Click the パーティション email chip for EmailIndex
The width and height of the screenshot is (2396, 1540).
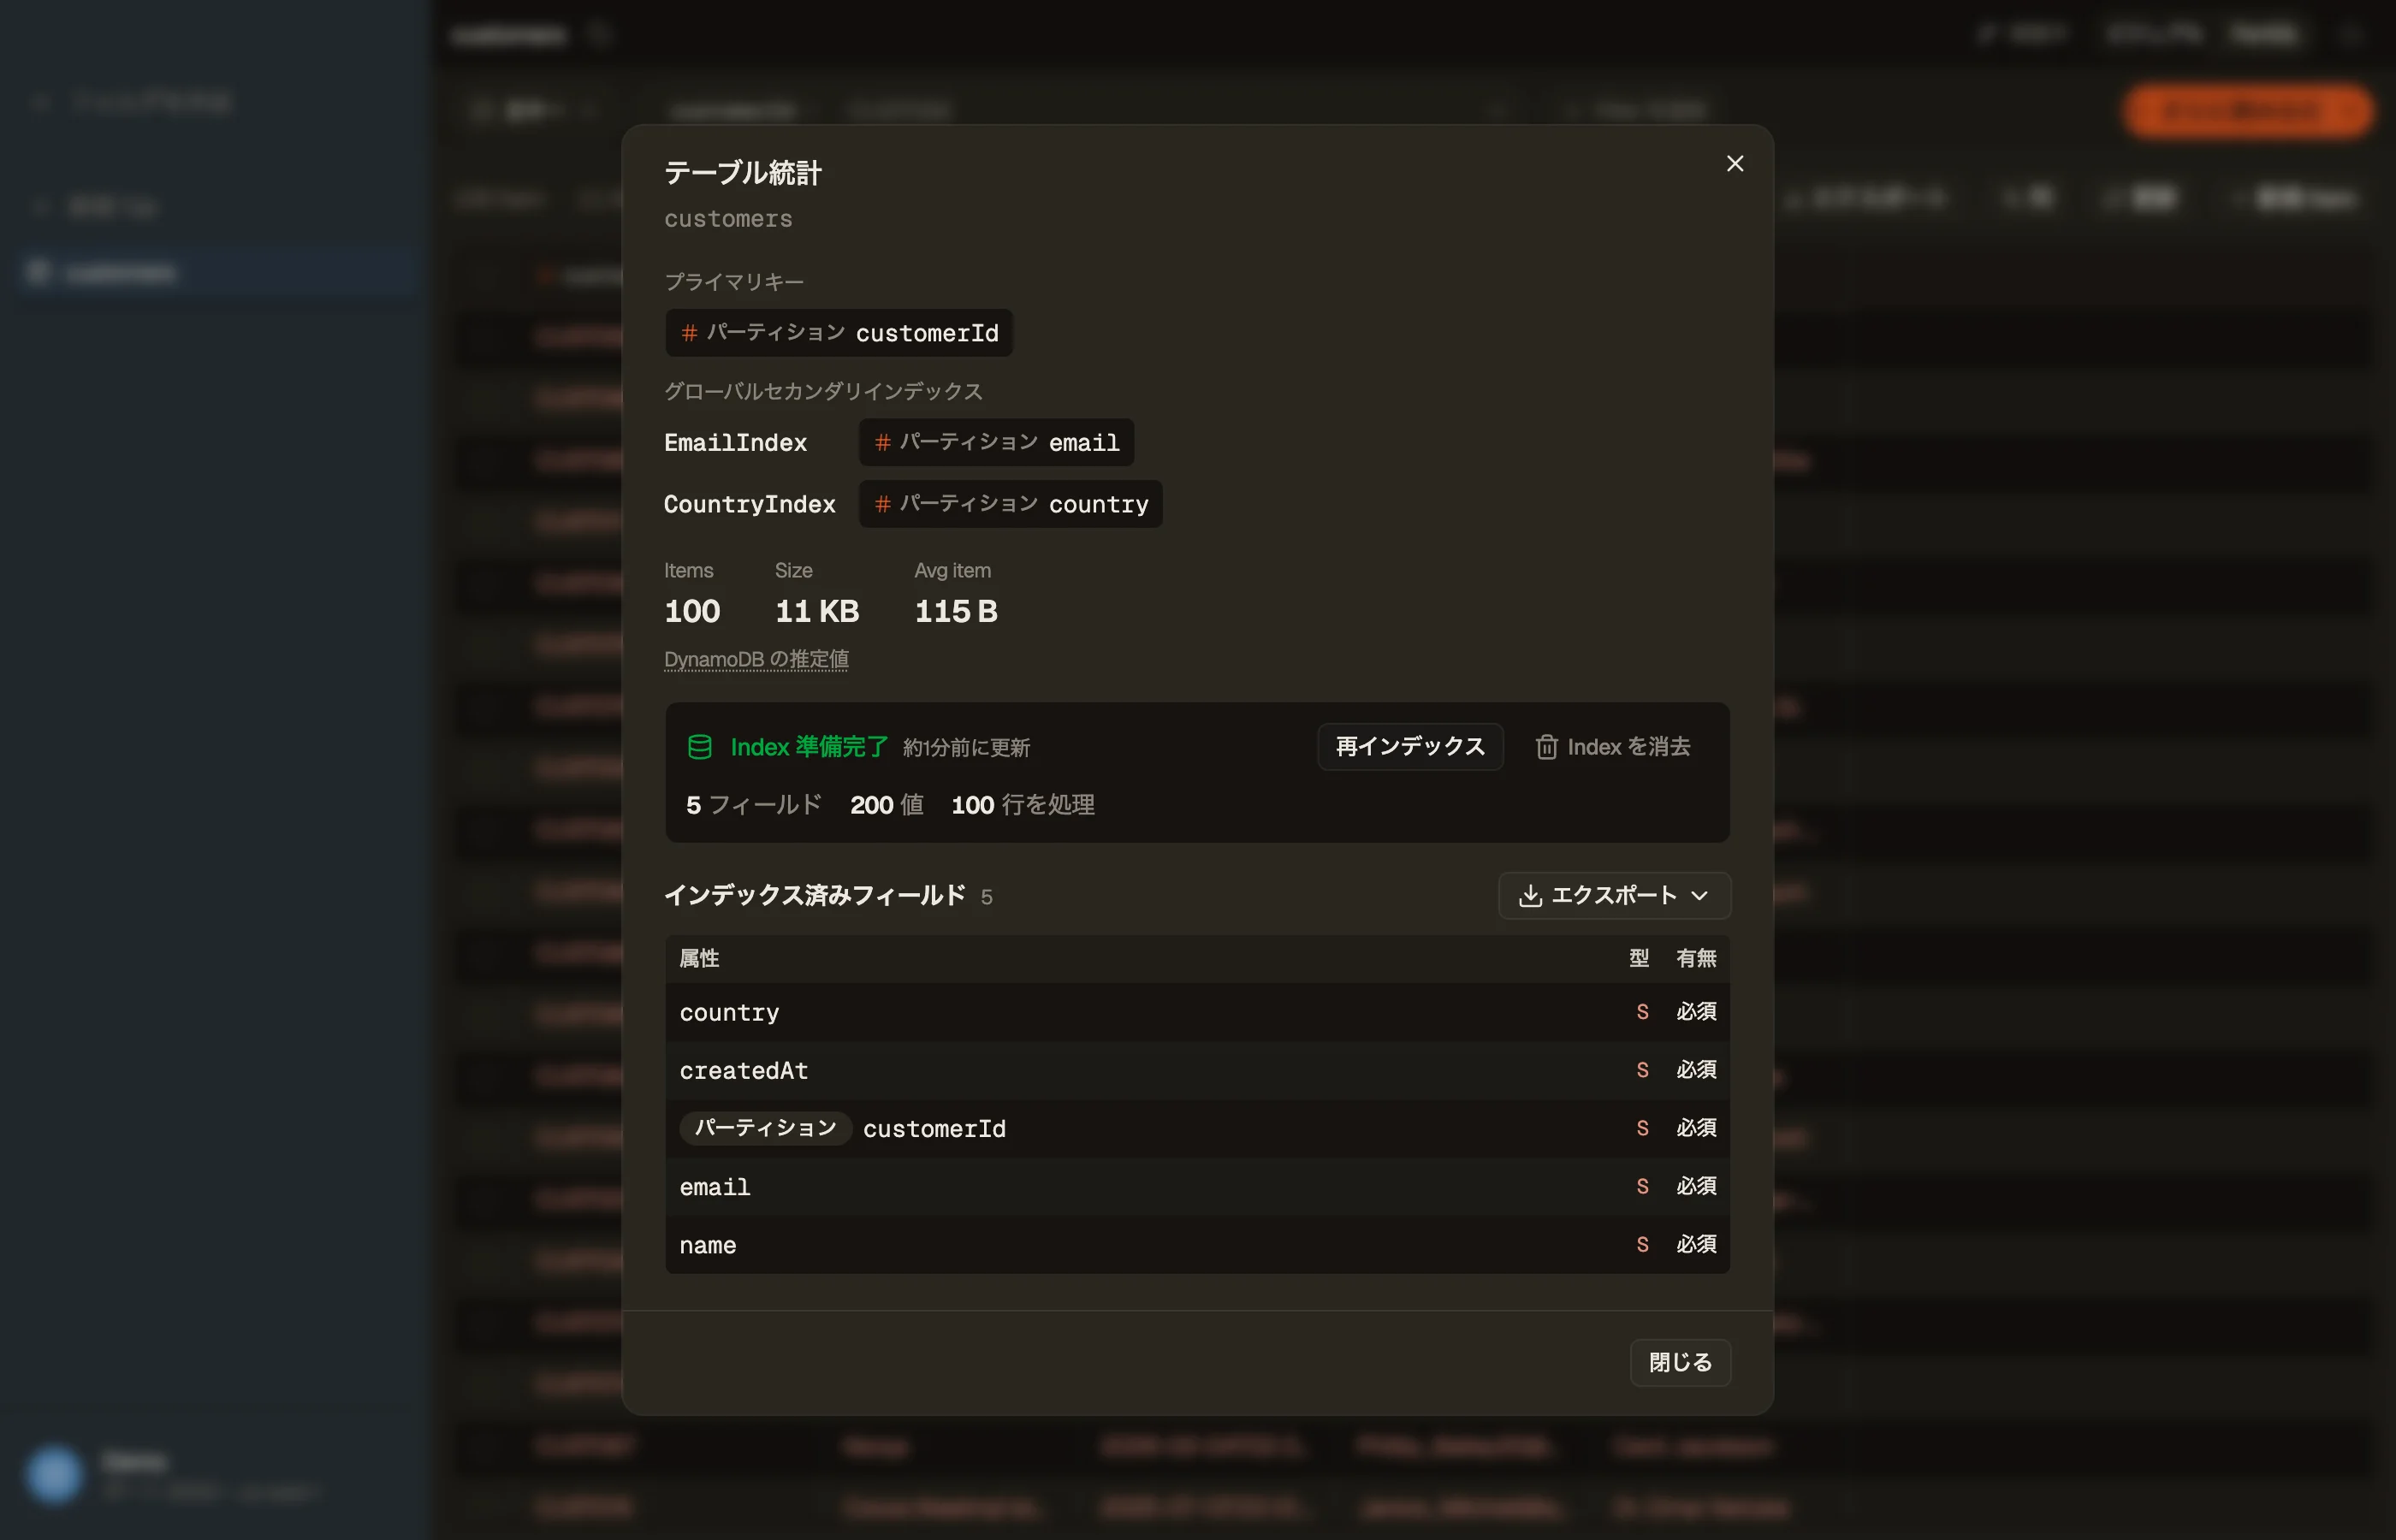pos(996,442)
